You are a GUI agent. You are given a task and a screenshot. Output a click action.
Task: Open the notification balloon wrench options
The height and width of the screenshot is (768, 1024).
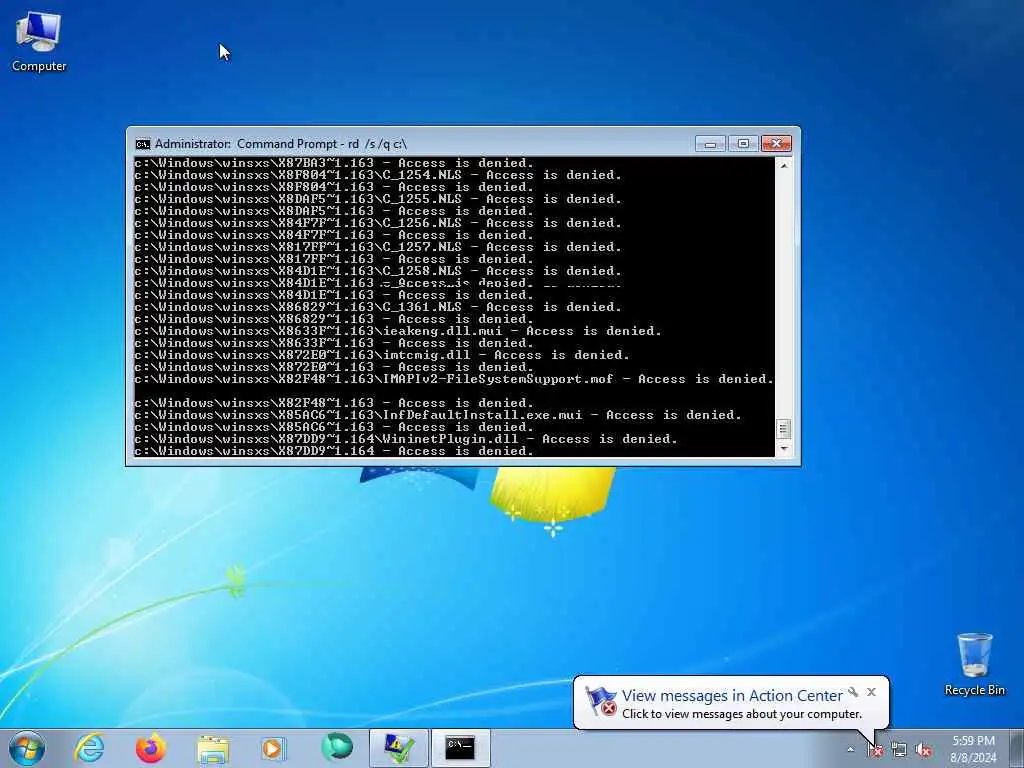[x=853, y=692]
